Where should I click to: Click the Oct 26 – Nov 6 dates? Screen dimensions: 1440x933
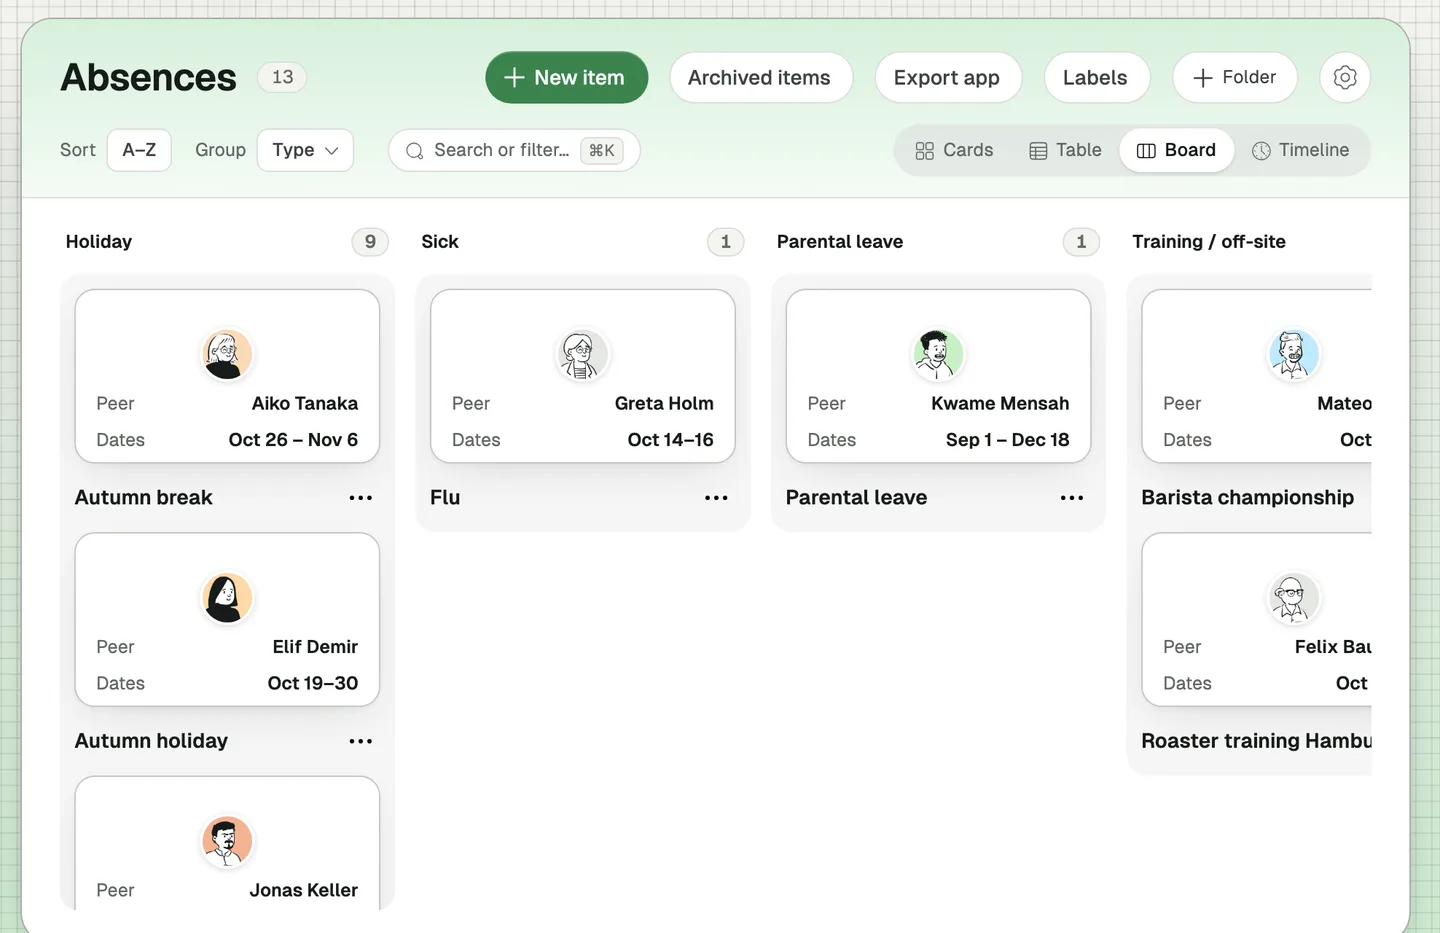(293, 440)
